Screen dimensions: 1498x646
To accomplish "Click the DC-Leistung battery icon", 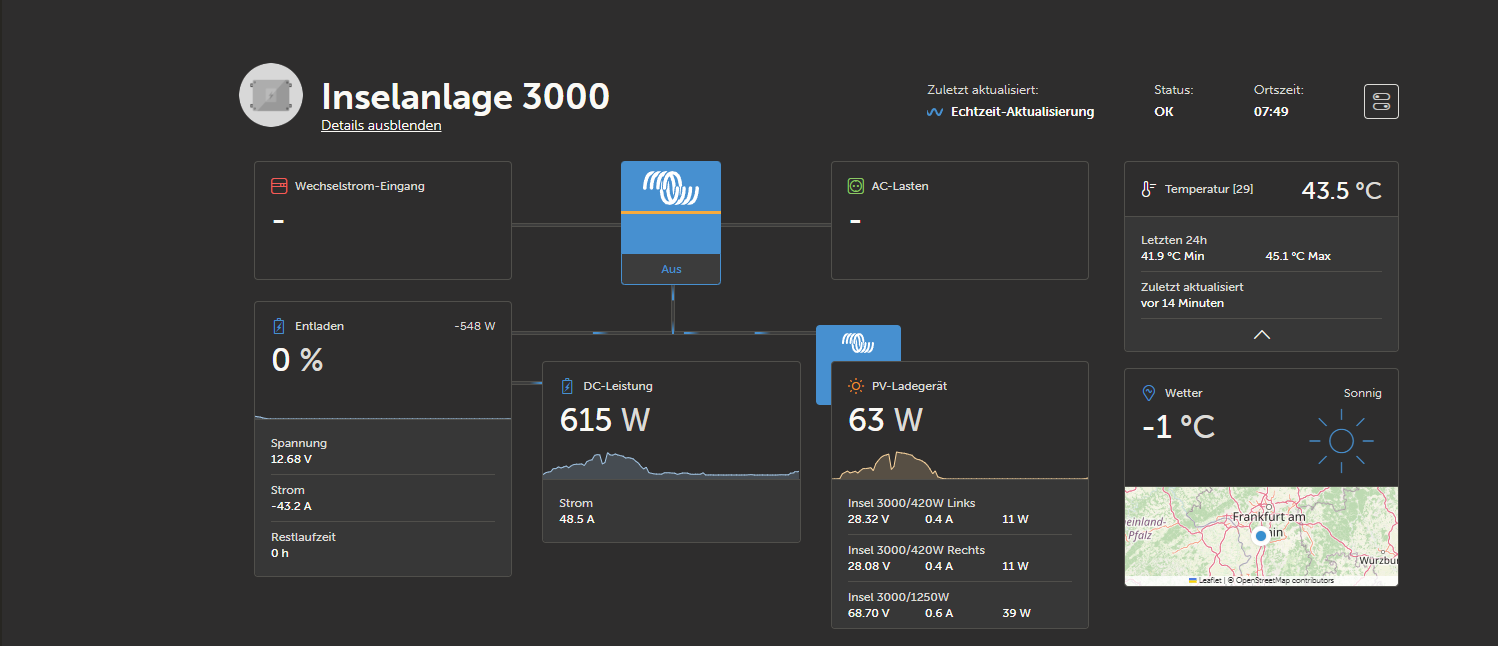I will 567,386.
